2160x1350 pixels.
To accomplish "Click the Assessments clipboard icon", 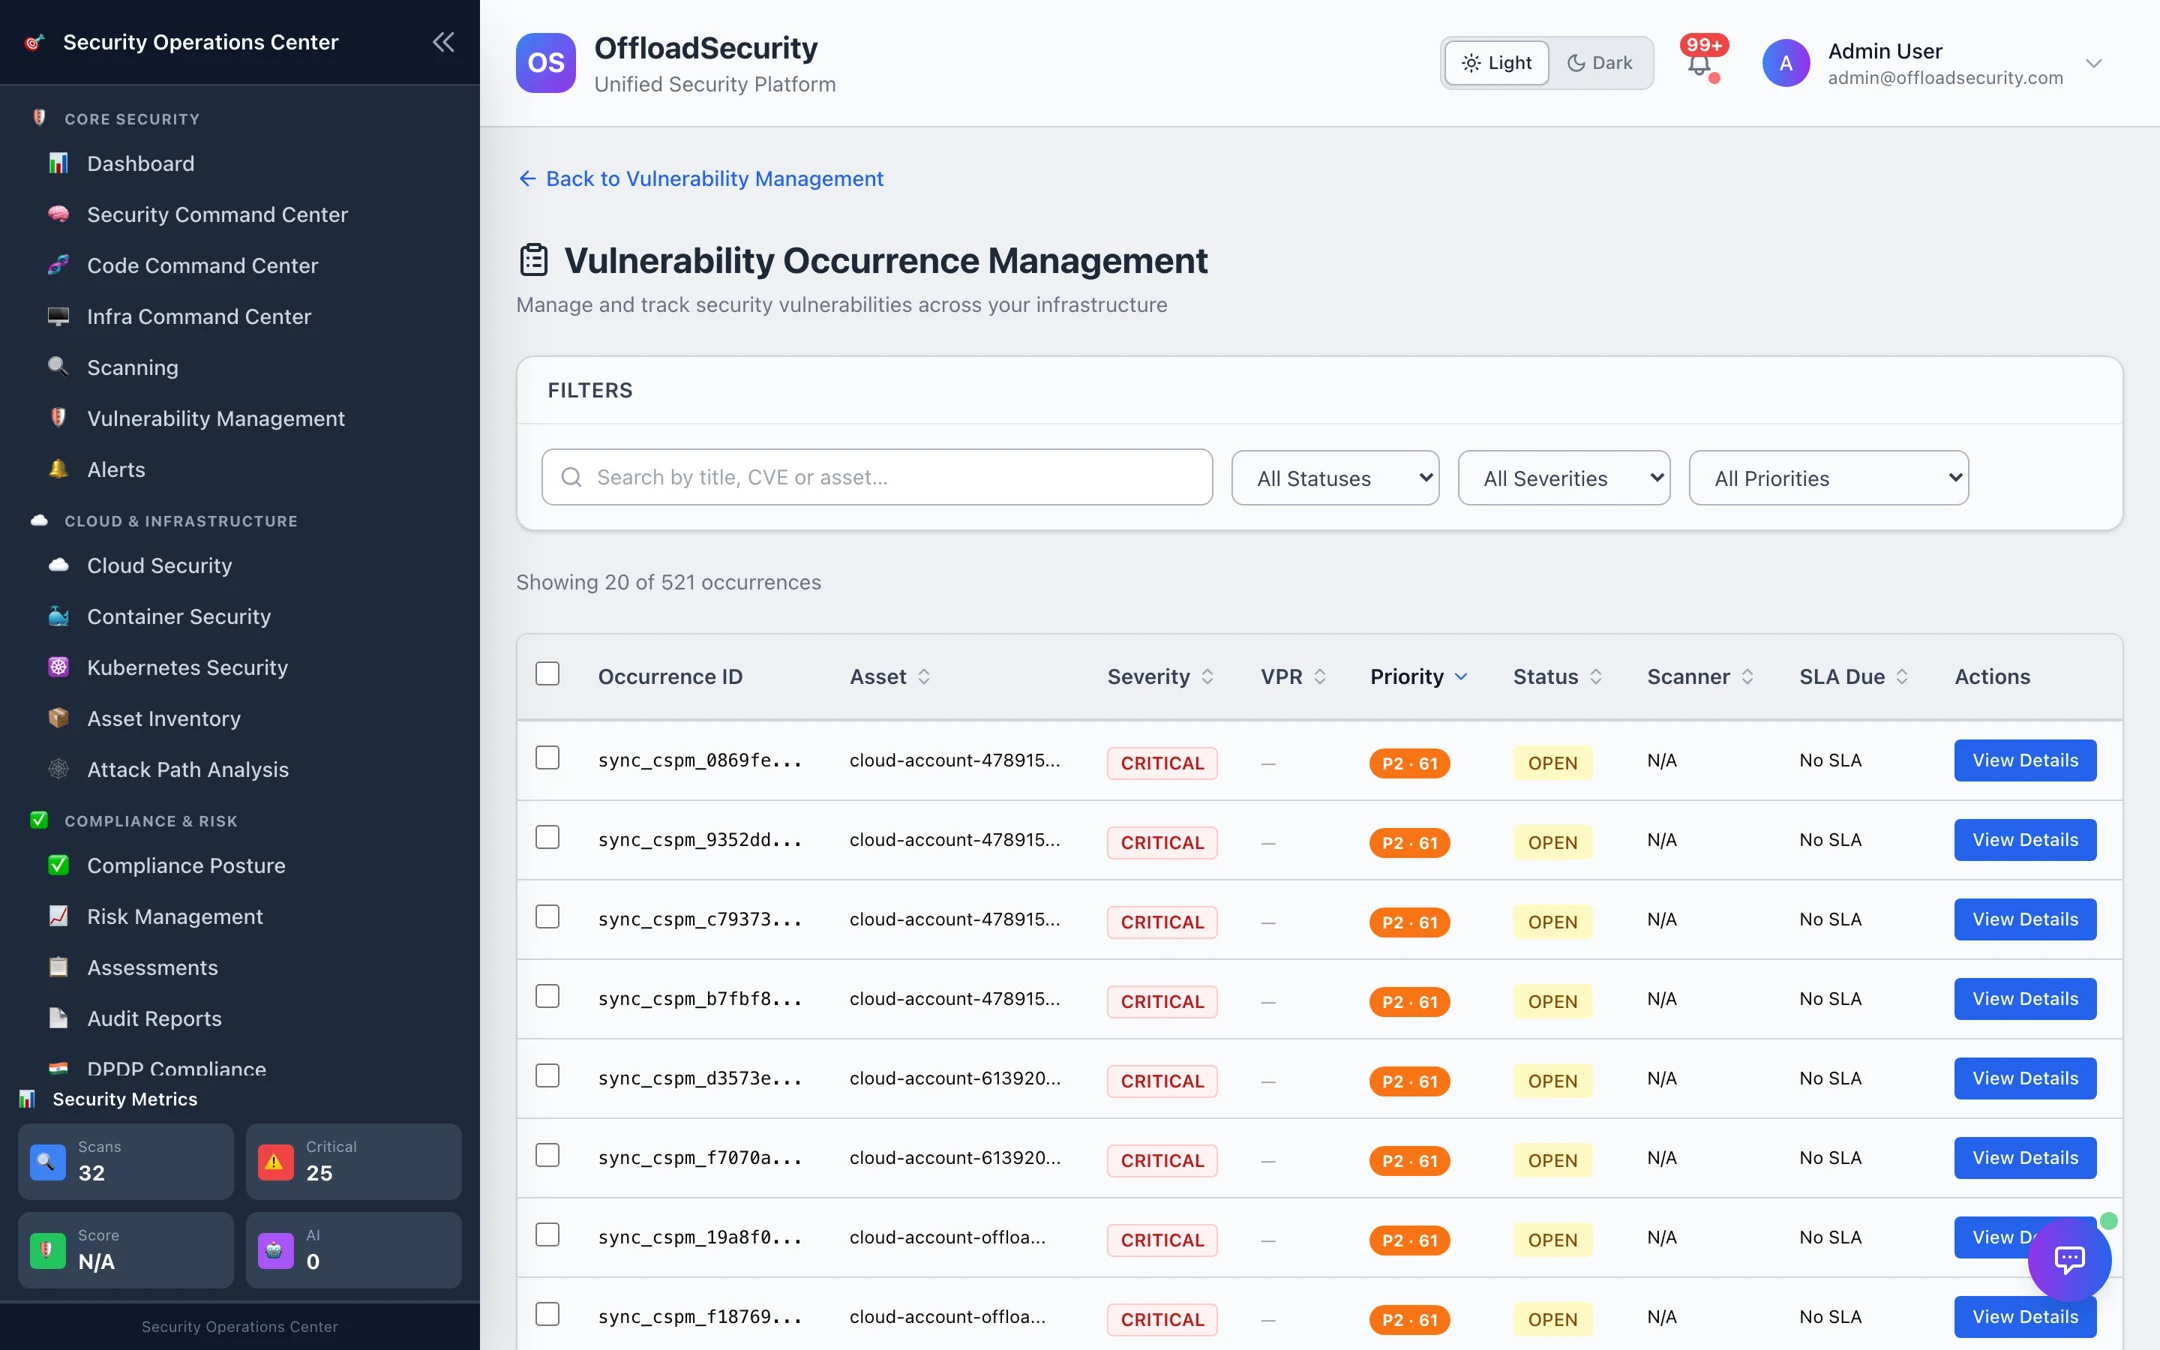I will (58, 967).
